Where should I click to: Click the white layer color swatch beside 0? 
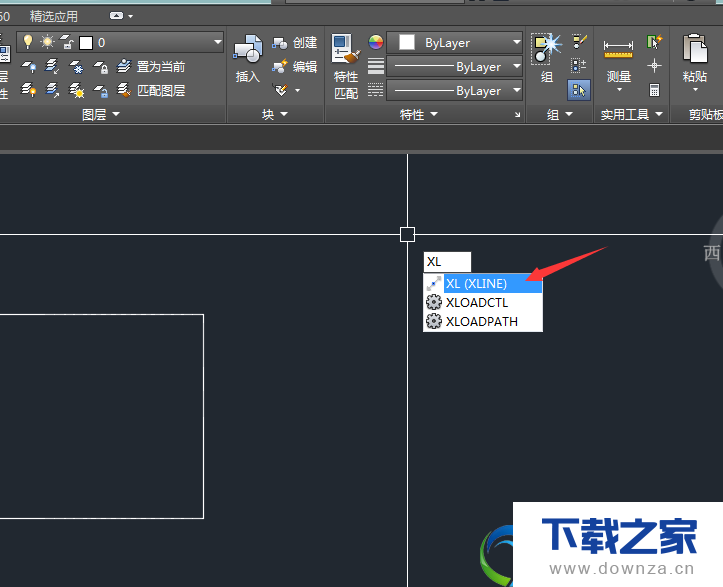86,43
